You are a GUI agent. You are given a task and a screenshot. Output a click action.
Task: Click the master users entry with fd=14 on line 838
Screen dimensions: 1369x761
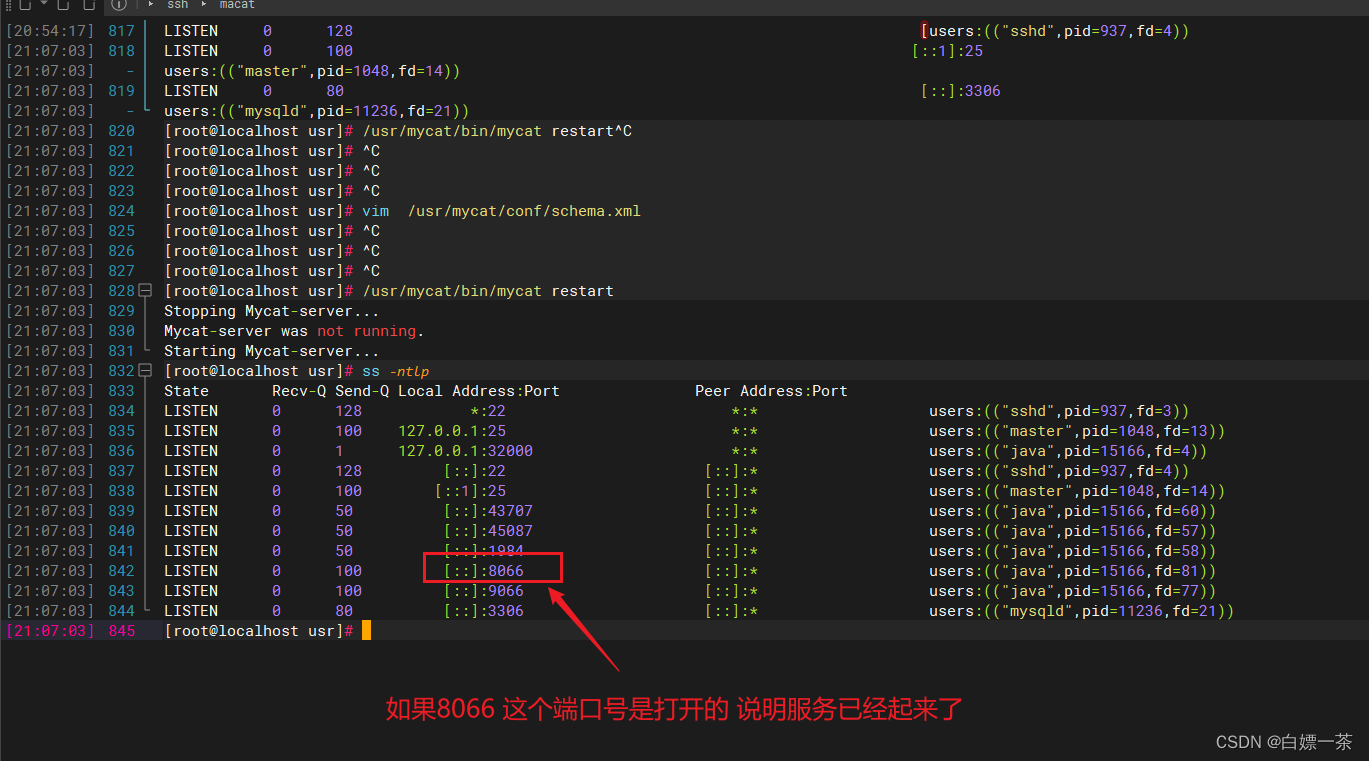1077,491
